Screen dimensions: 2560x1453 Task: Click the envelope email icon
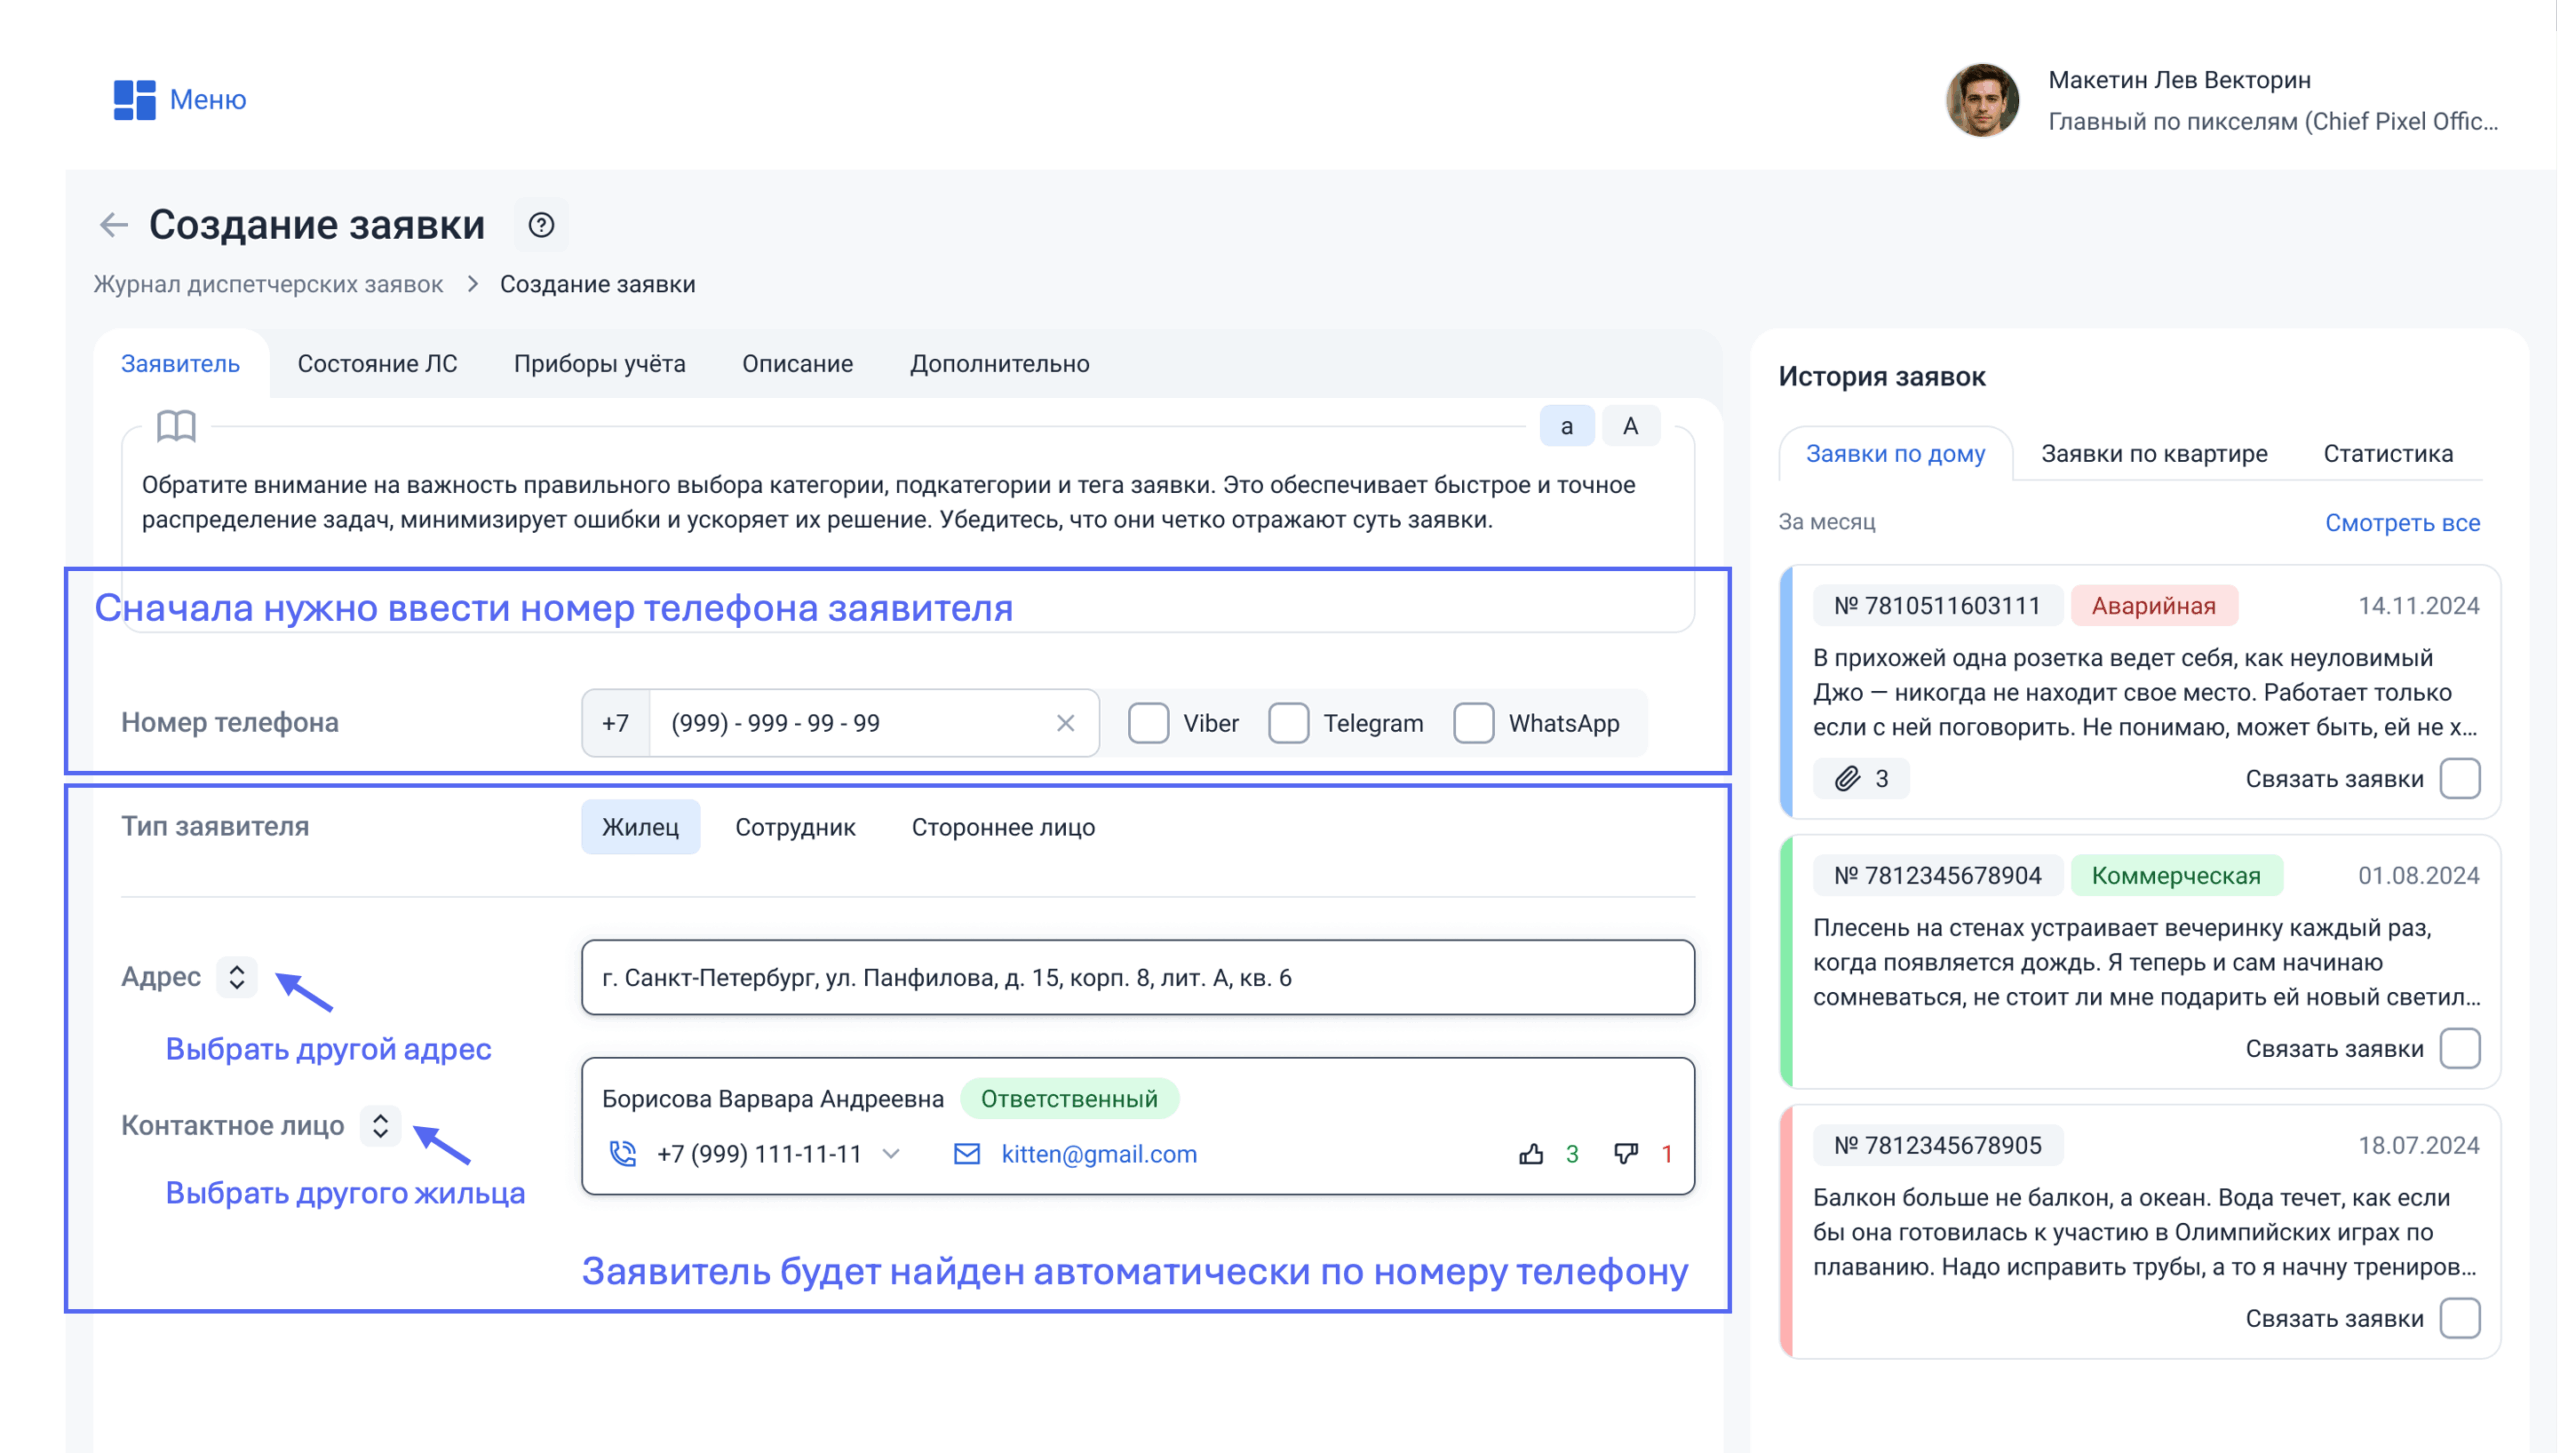click(966, 1154)
